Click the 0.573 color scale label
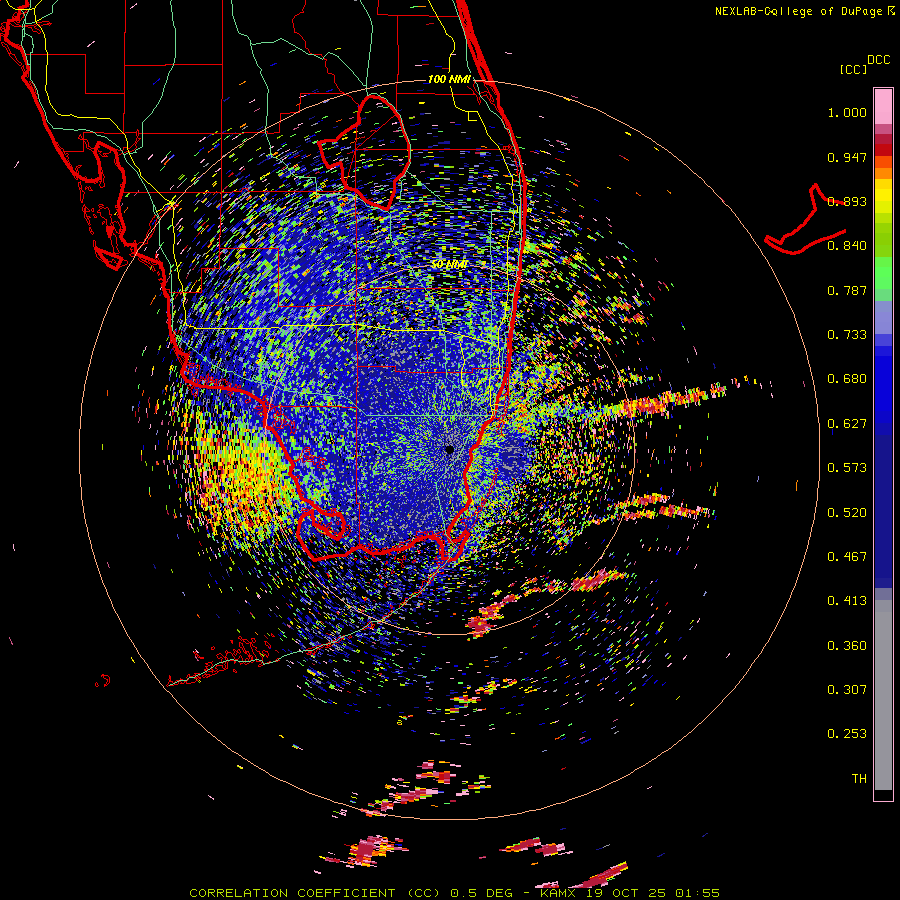This screenshot has width=900, height=900. pyautogui.click(x=847, y=468)
